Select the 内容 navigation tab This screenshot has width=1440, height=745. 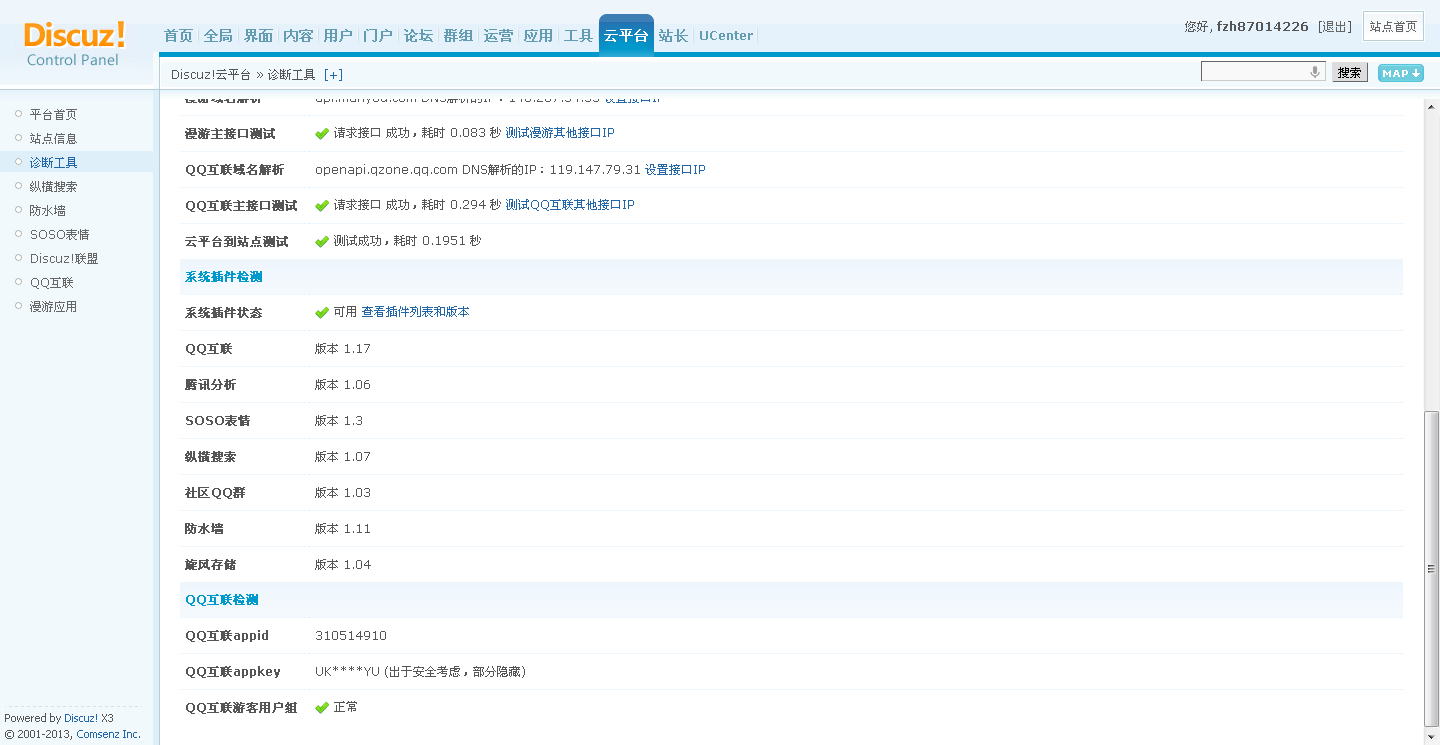298,36
